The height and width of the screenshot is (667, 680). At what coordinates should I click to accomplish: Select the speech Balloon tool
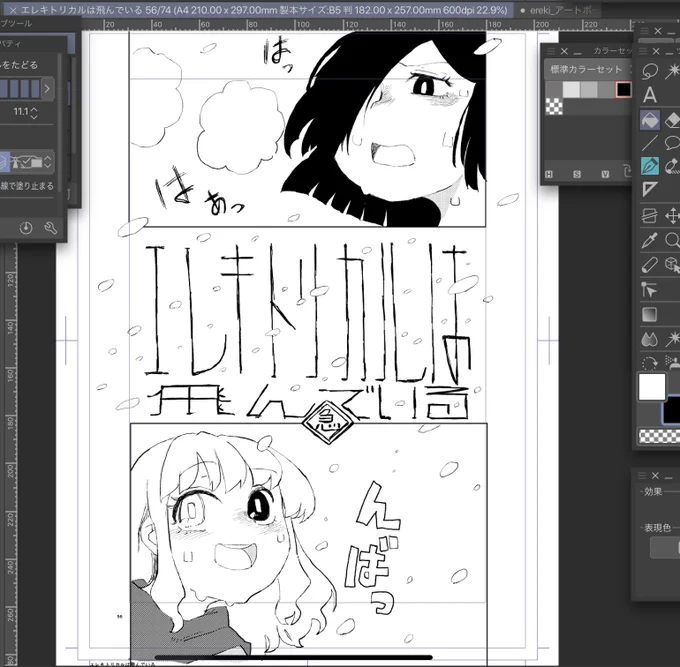tap(673, 142)
